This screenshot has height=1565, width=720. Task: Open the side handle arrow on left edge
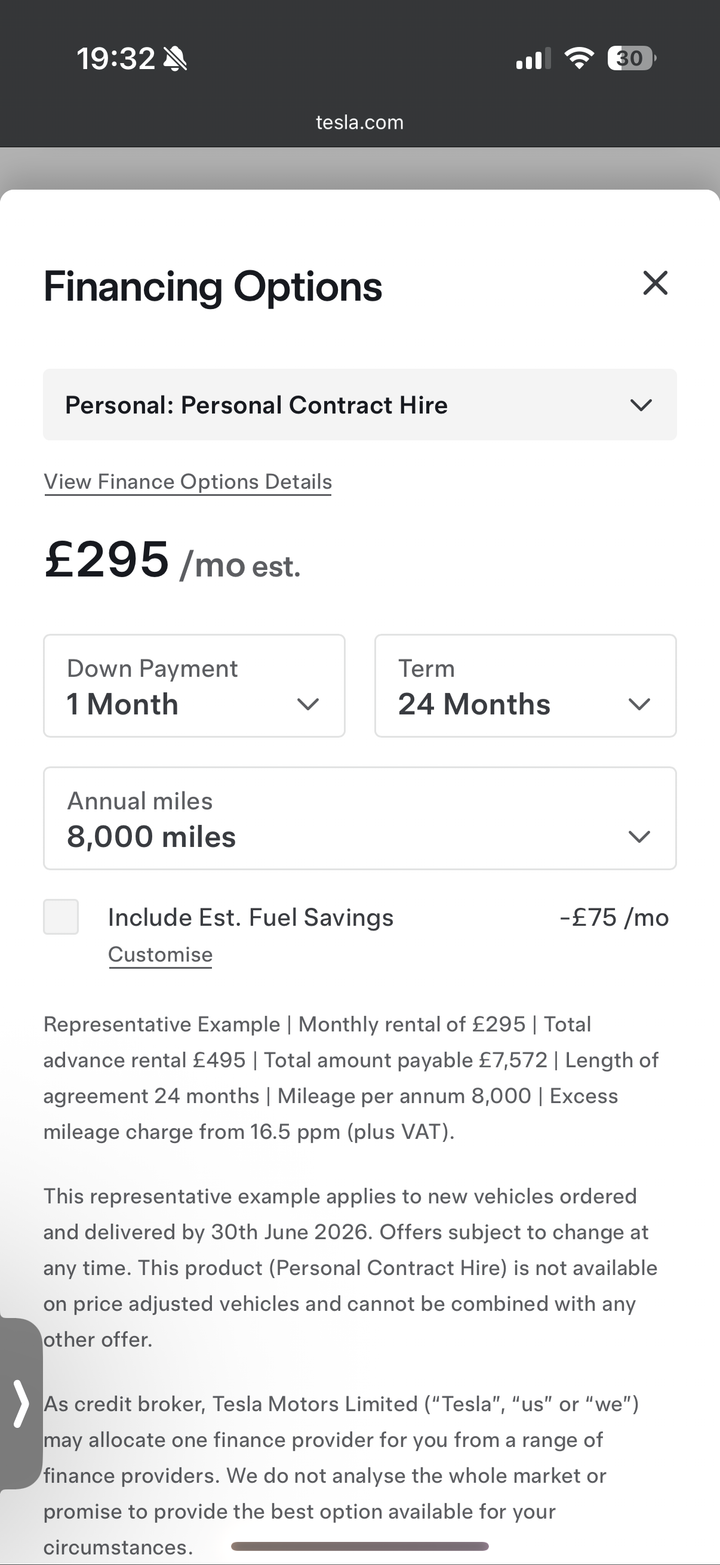click(x=20, y=1403)
